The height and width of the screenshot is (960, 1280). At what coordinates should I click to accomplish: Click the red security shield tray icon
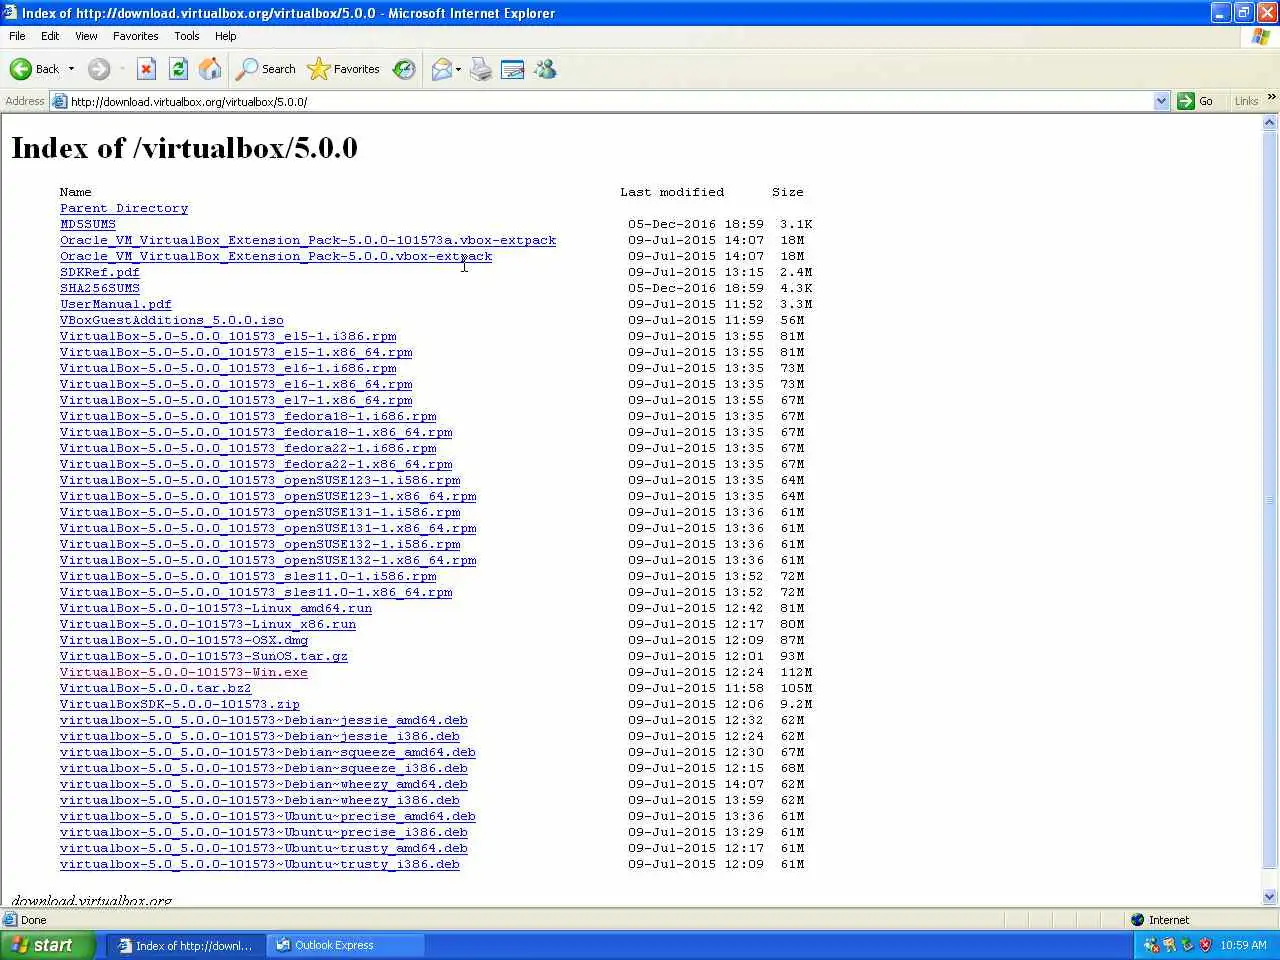point(1205,945)
